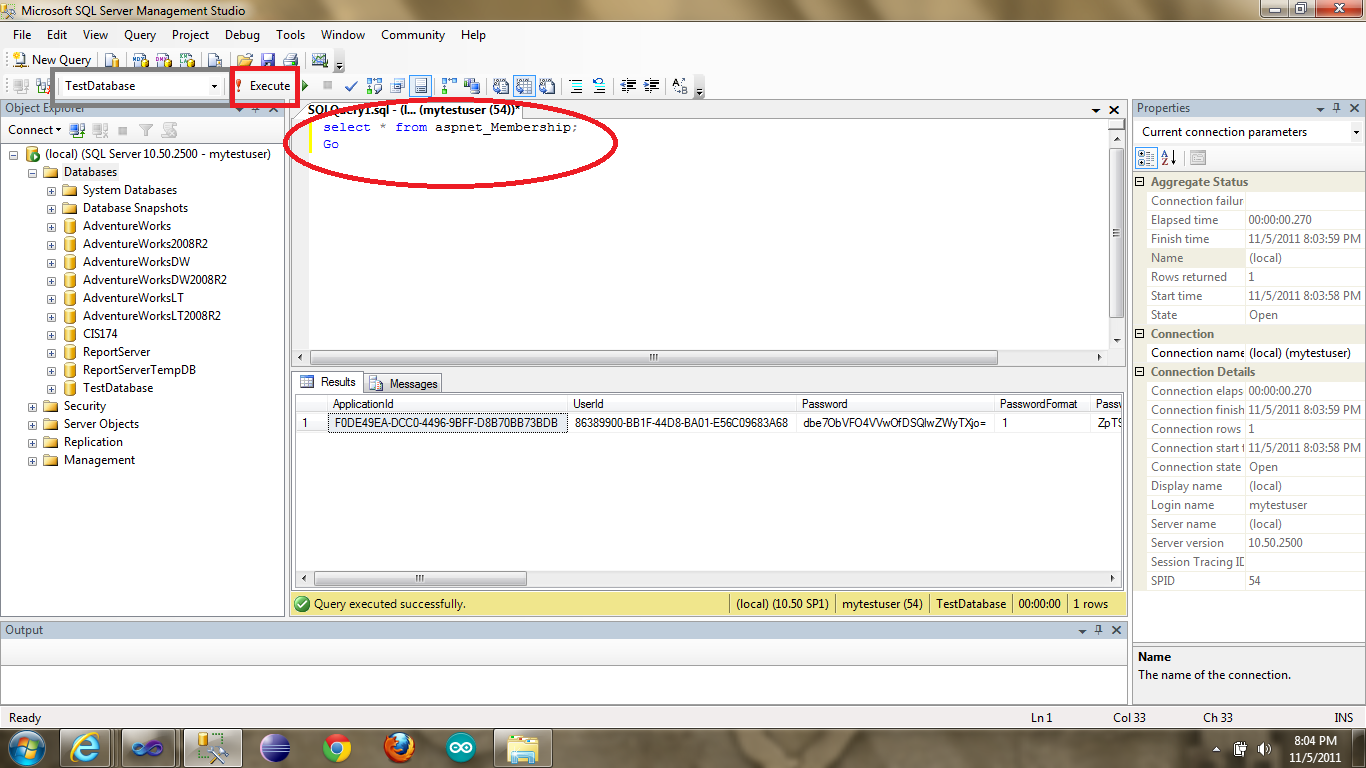Click the Execute button

click(263, 86)
